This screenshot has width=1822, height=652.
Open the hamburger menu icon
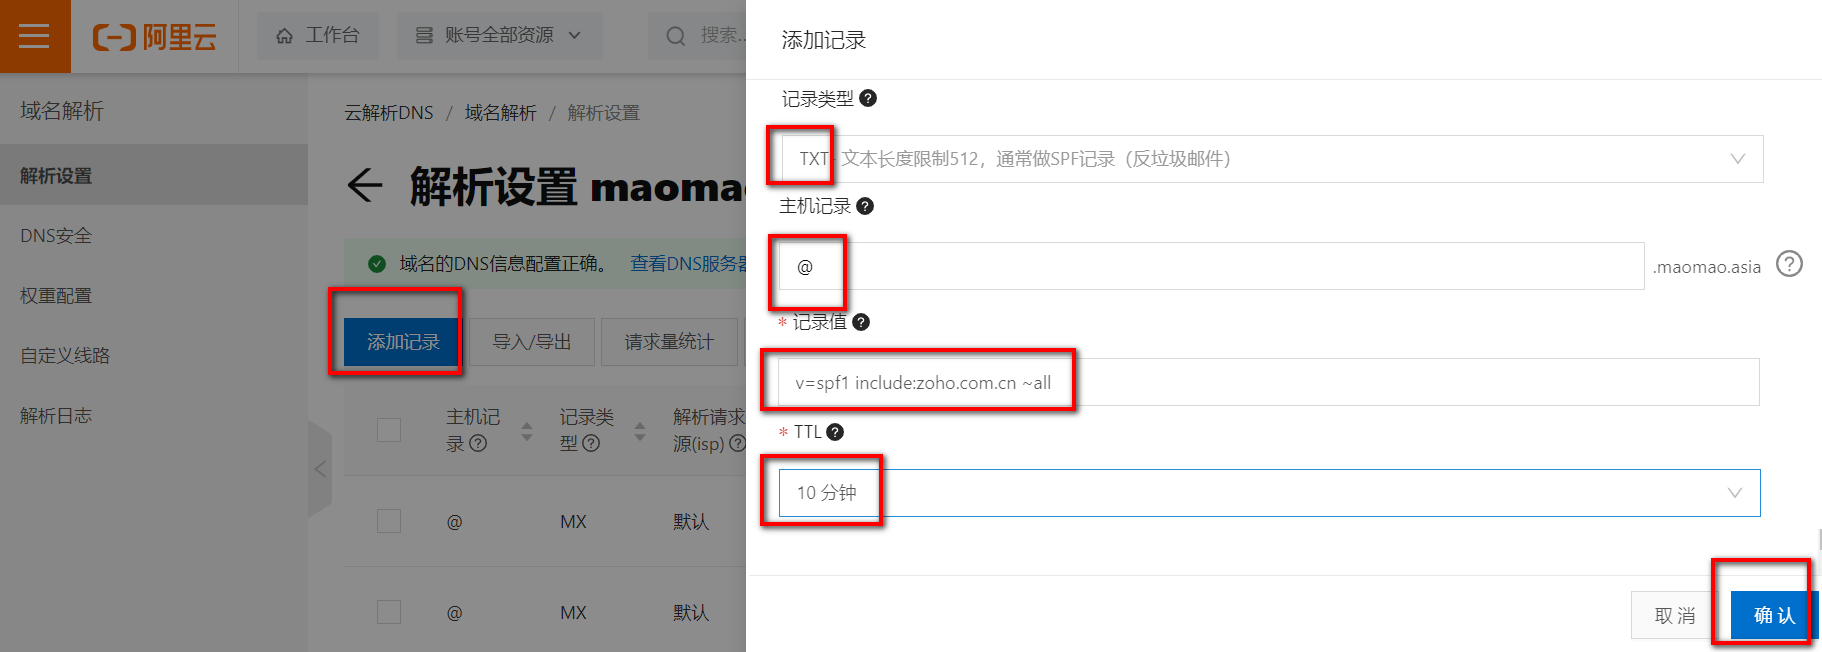pos(34,36)
